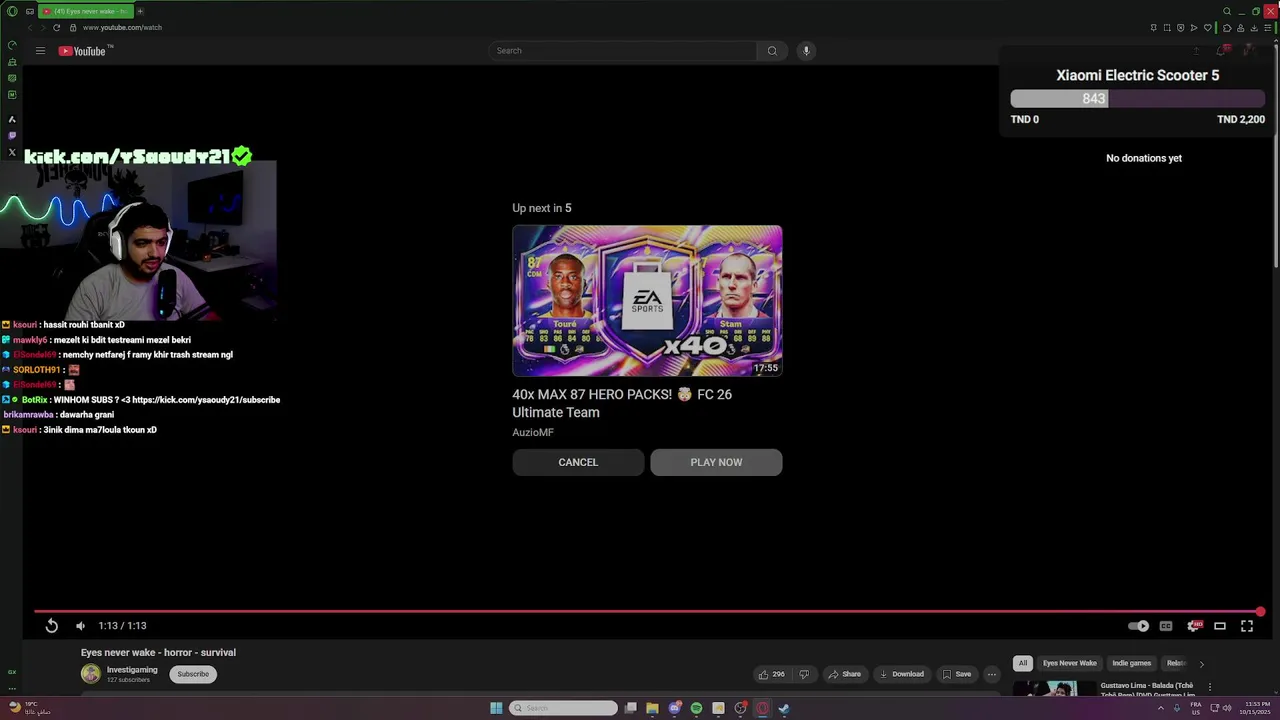Share the video
The width and height of the screenshot is (1280, 720).
844,674
